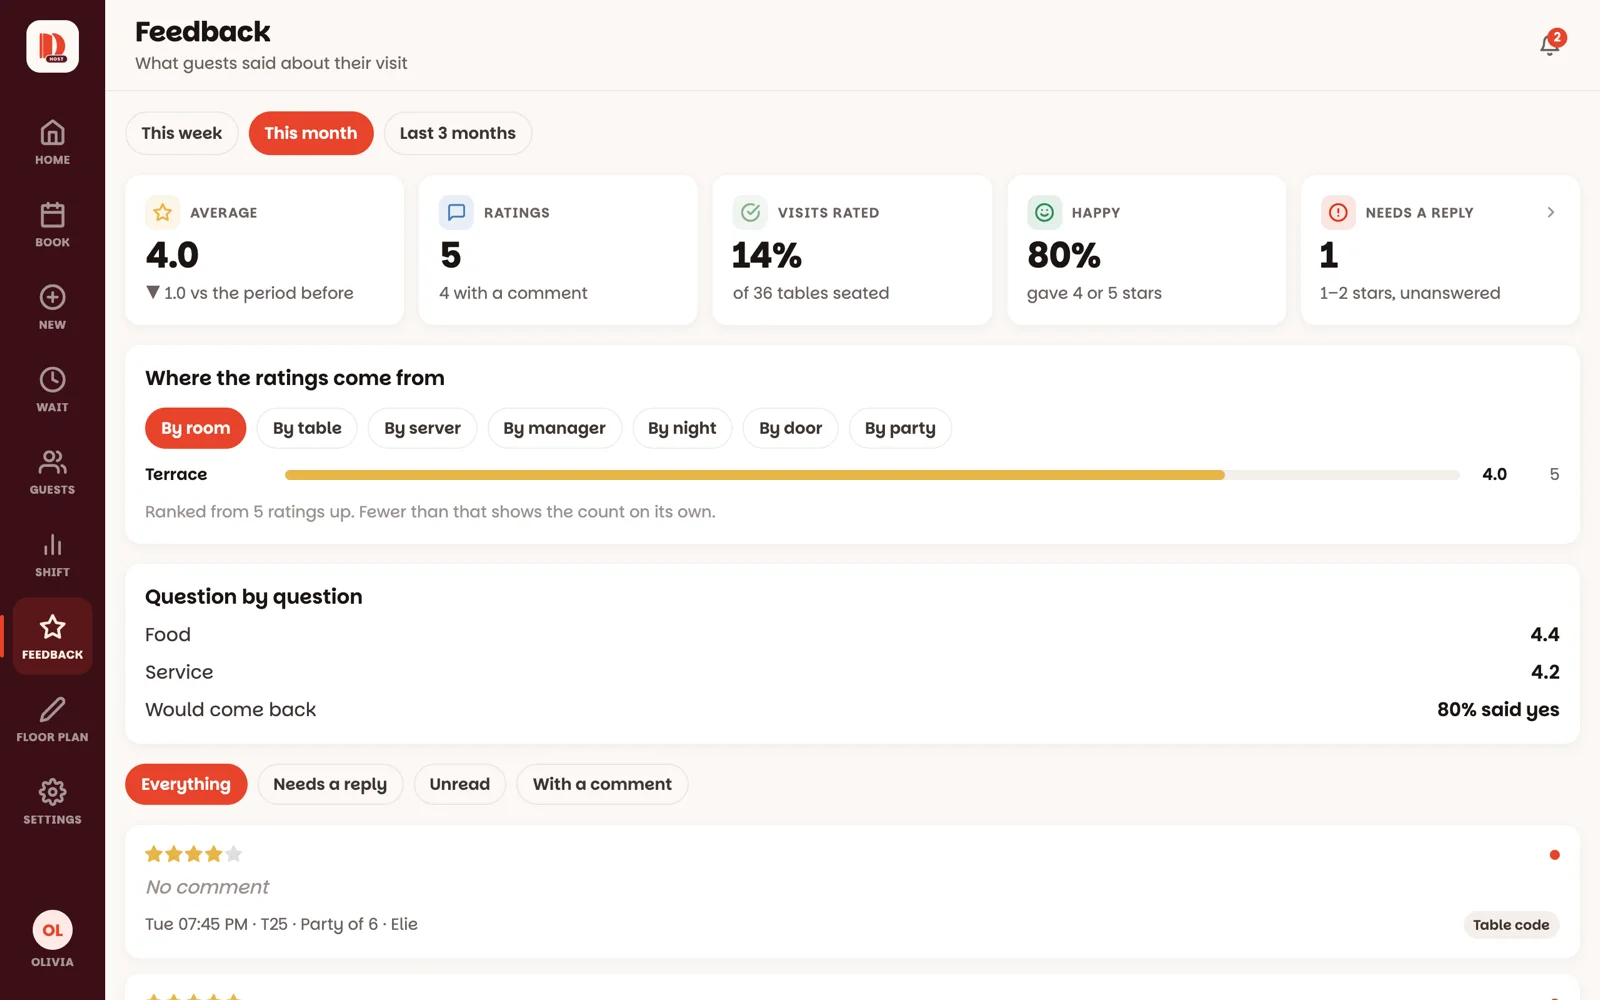Switch breakdown to By night

(682, 428)
